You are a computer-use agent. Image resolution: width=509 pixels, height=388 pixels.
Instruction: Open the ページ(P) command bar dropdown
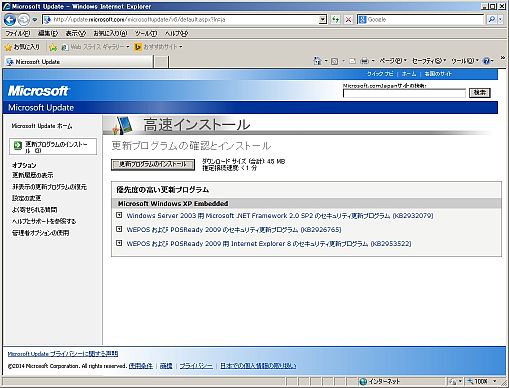(393, 61)
